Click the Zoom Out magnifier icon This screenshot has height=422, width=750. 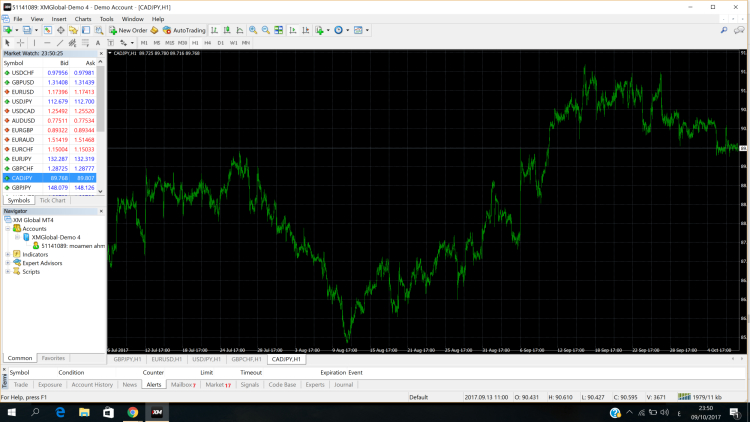[x=265, y=30]
